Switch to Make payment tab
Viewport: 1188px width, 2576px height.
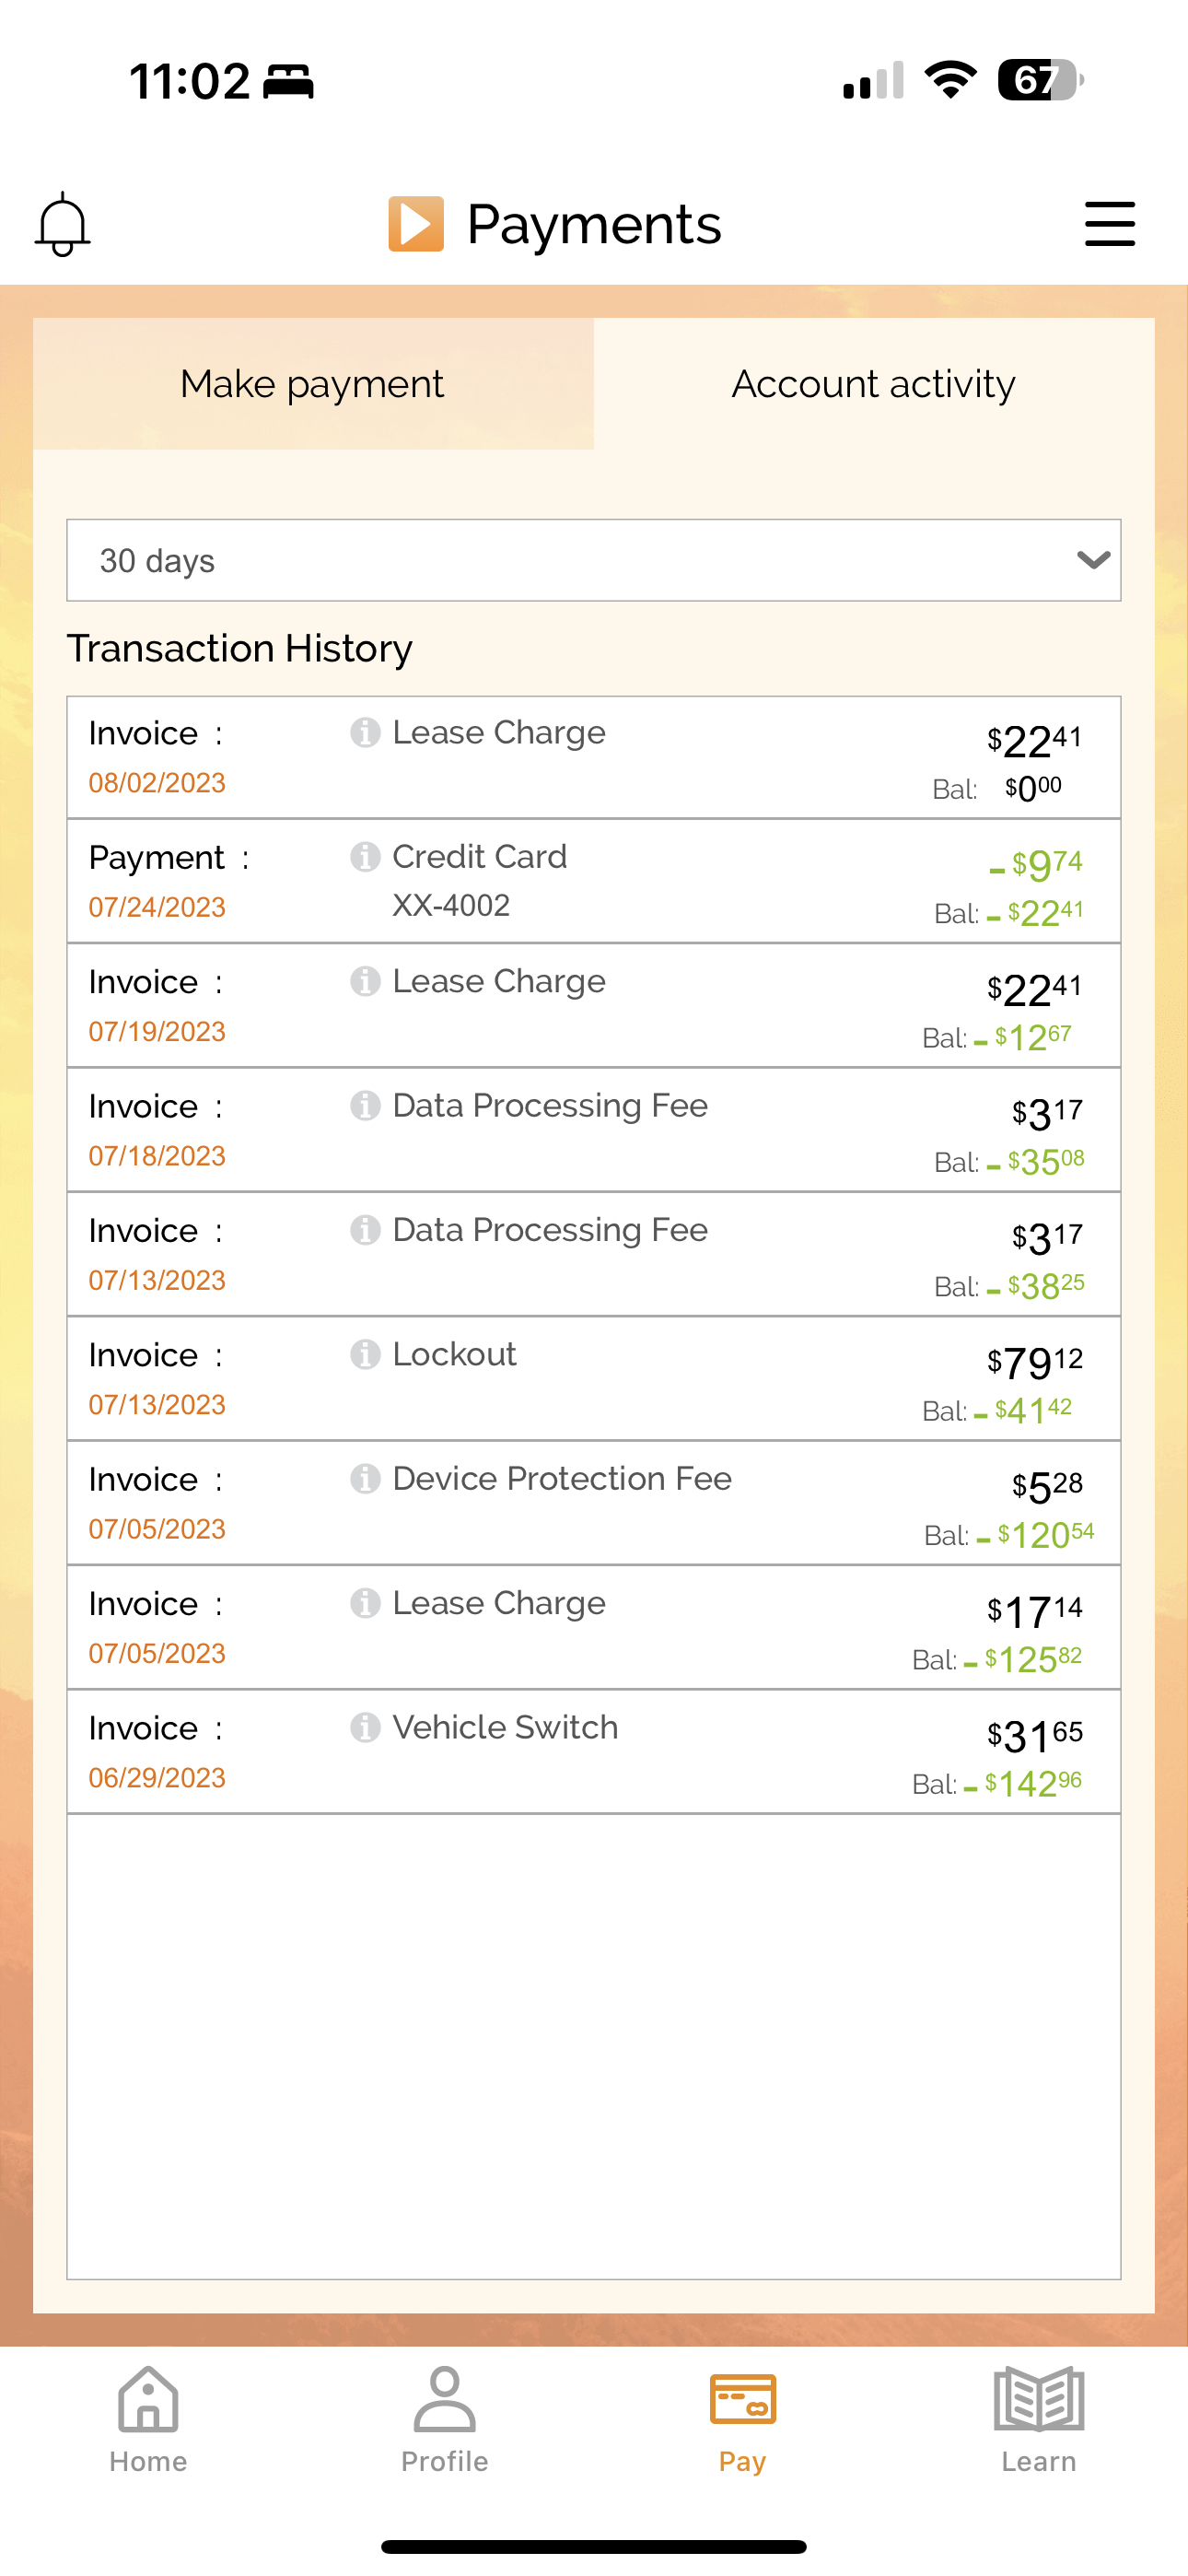tap(313, 384)
